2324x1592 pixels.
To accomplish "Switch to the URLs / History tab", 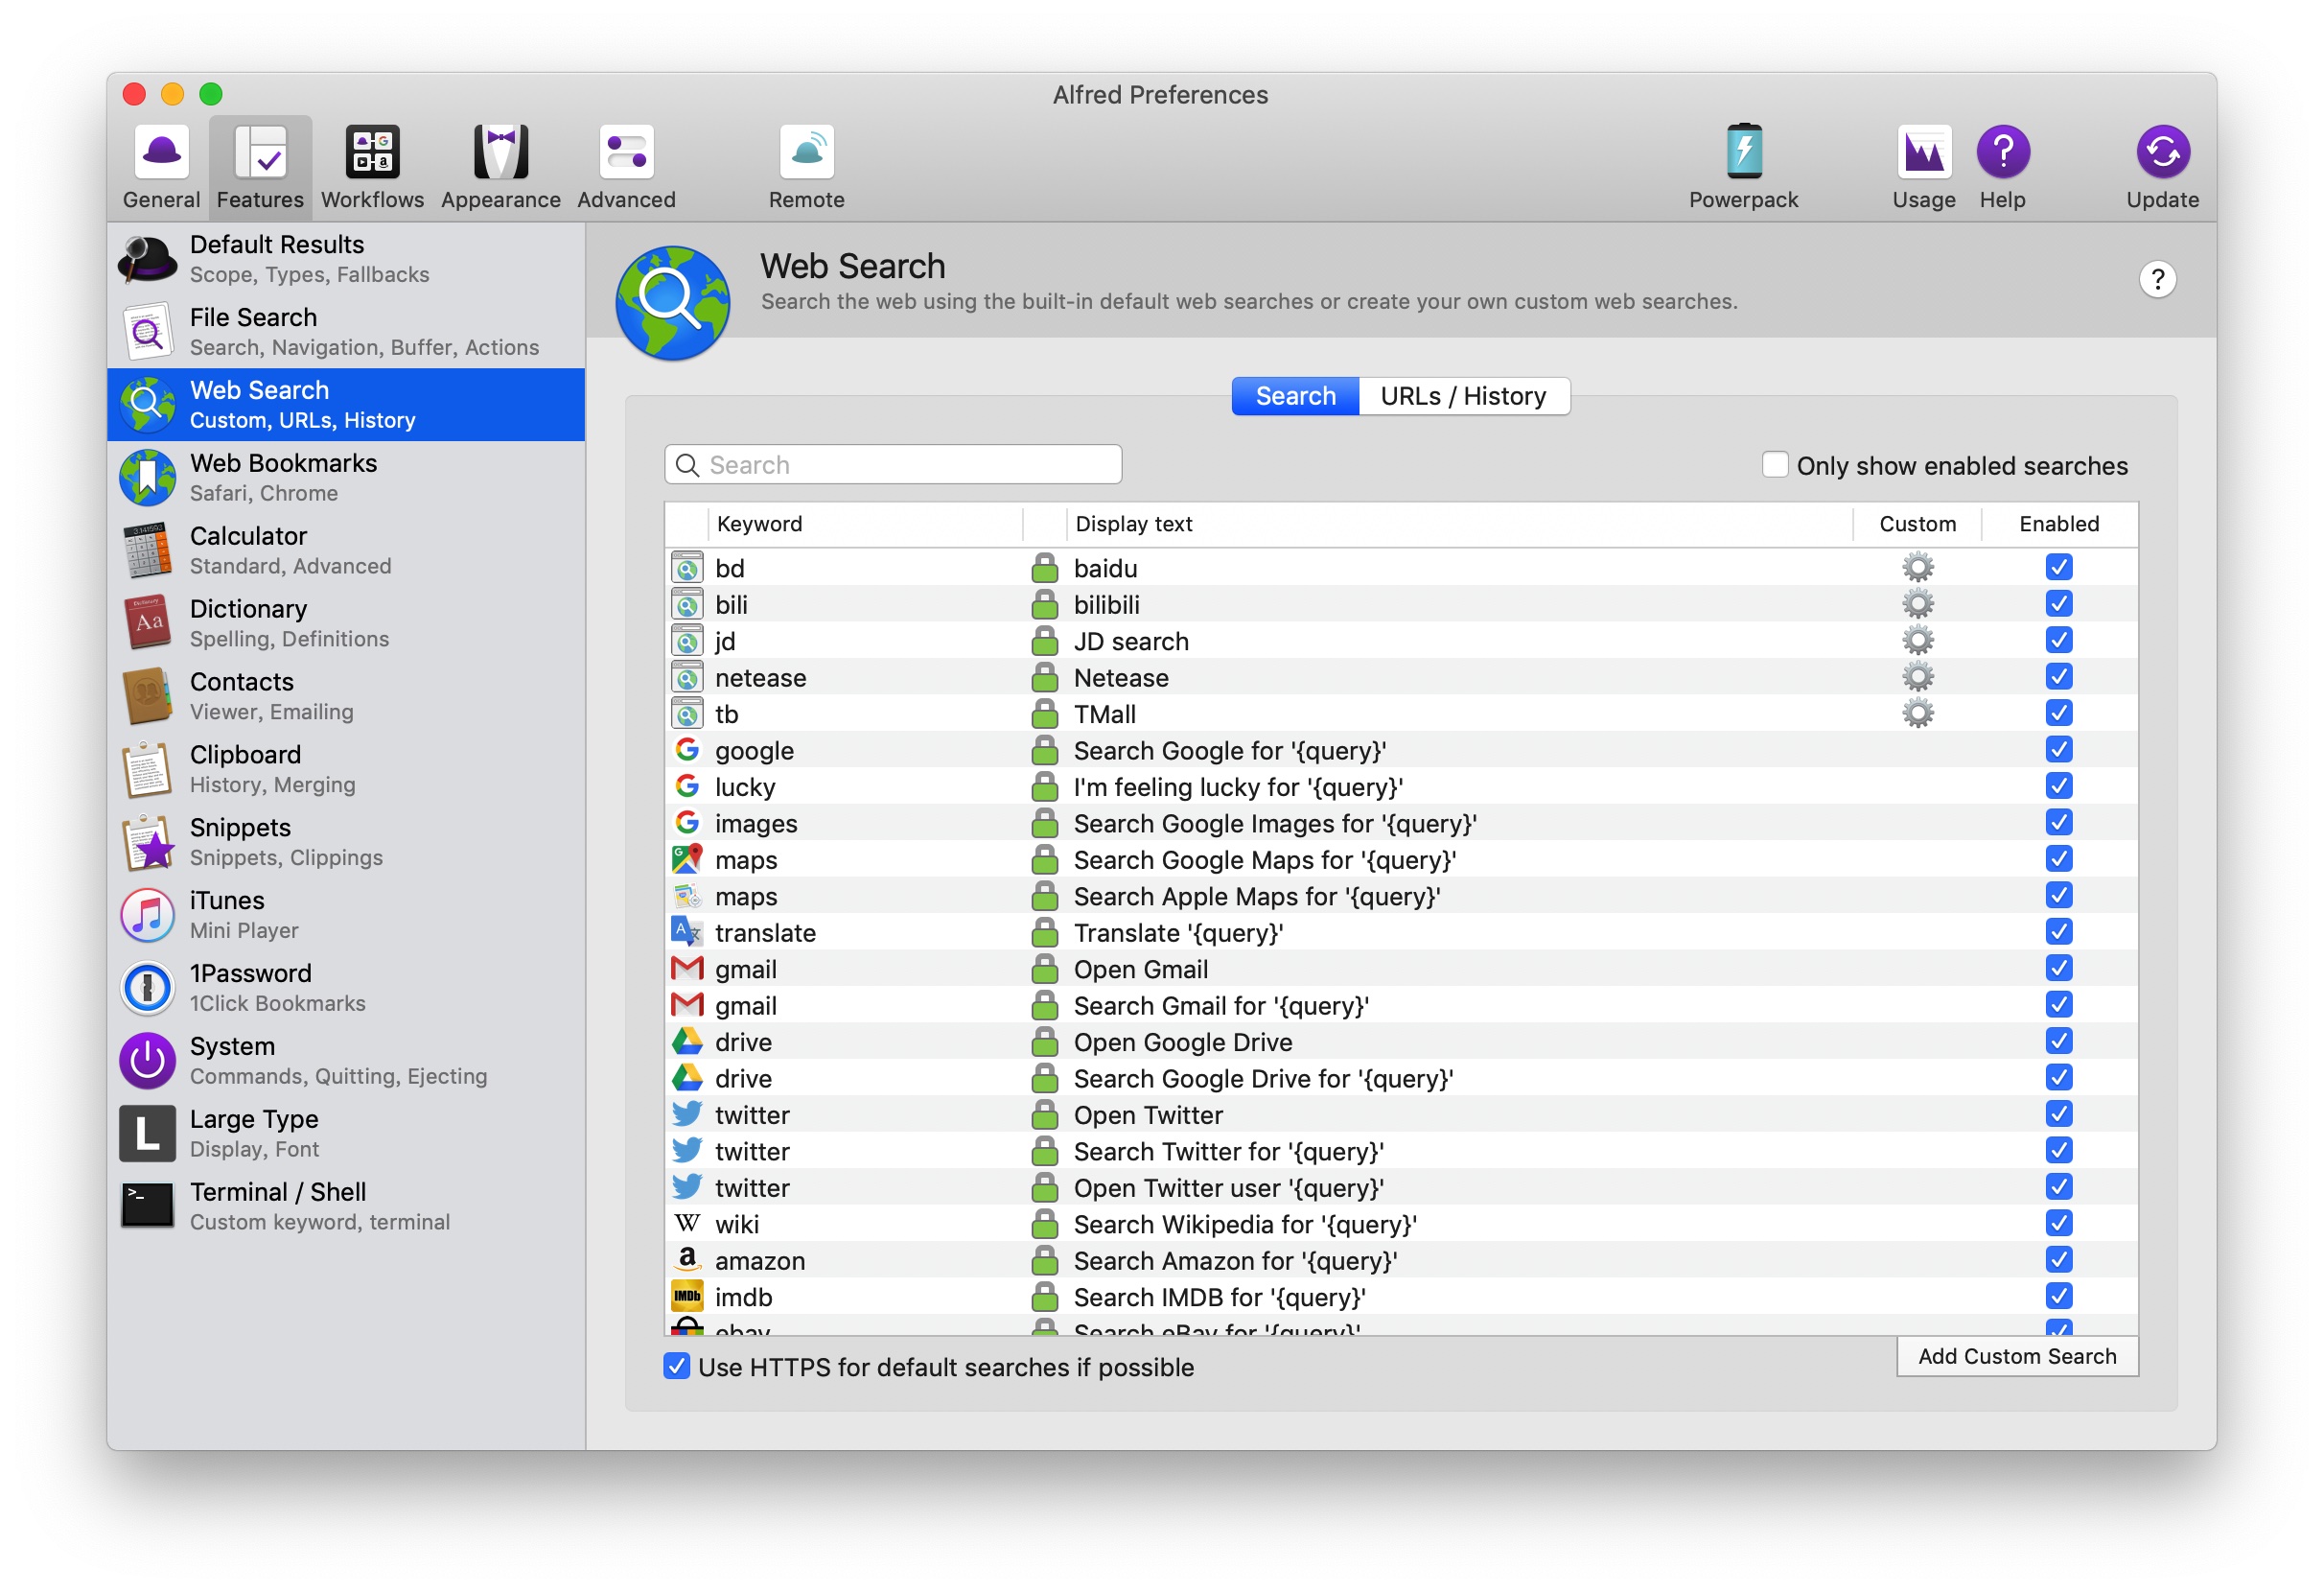I will [1463, 397].
